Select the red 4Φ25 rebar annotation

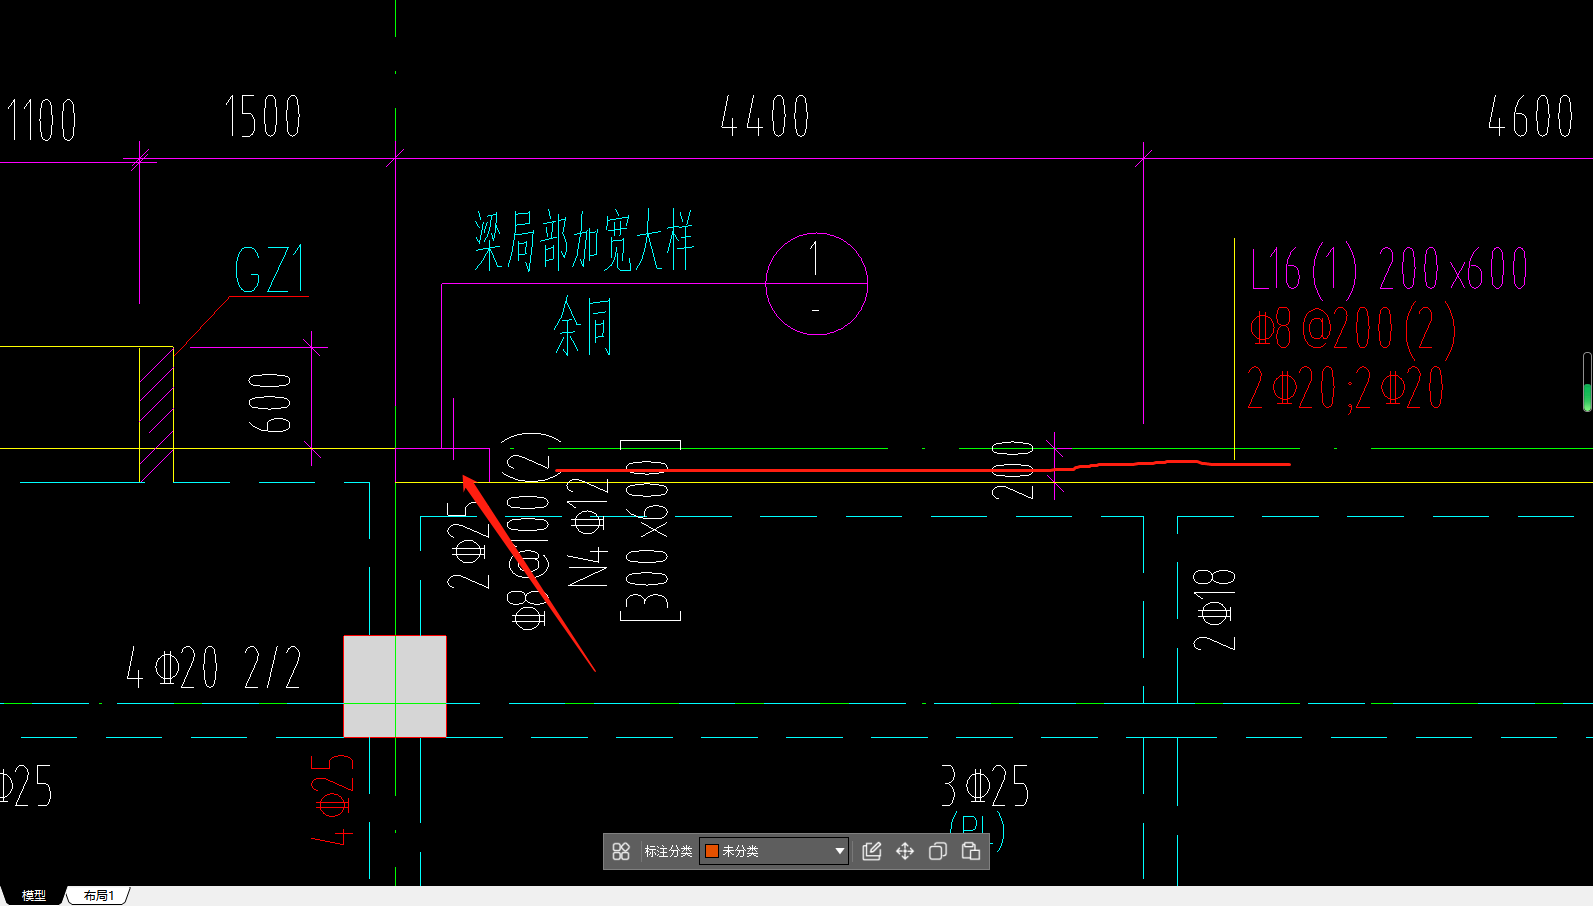pos(333,800)
